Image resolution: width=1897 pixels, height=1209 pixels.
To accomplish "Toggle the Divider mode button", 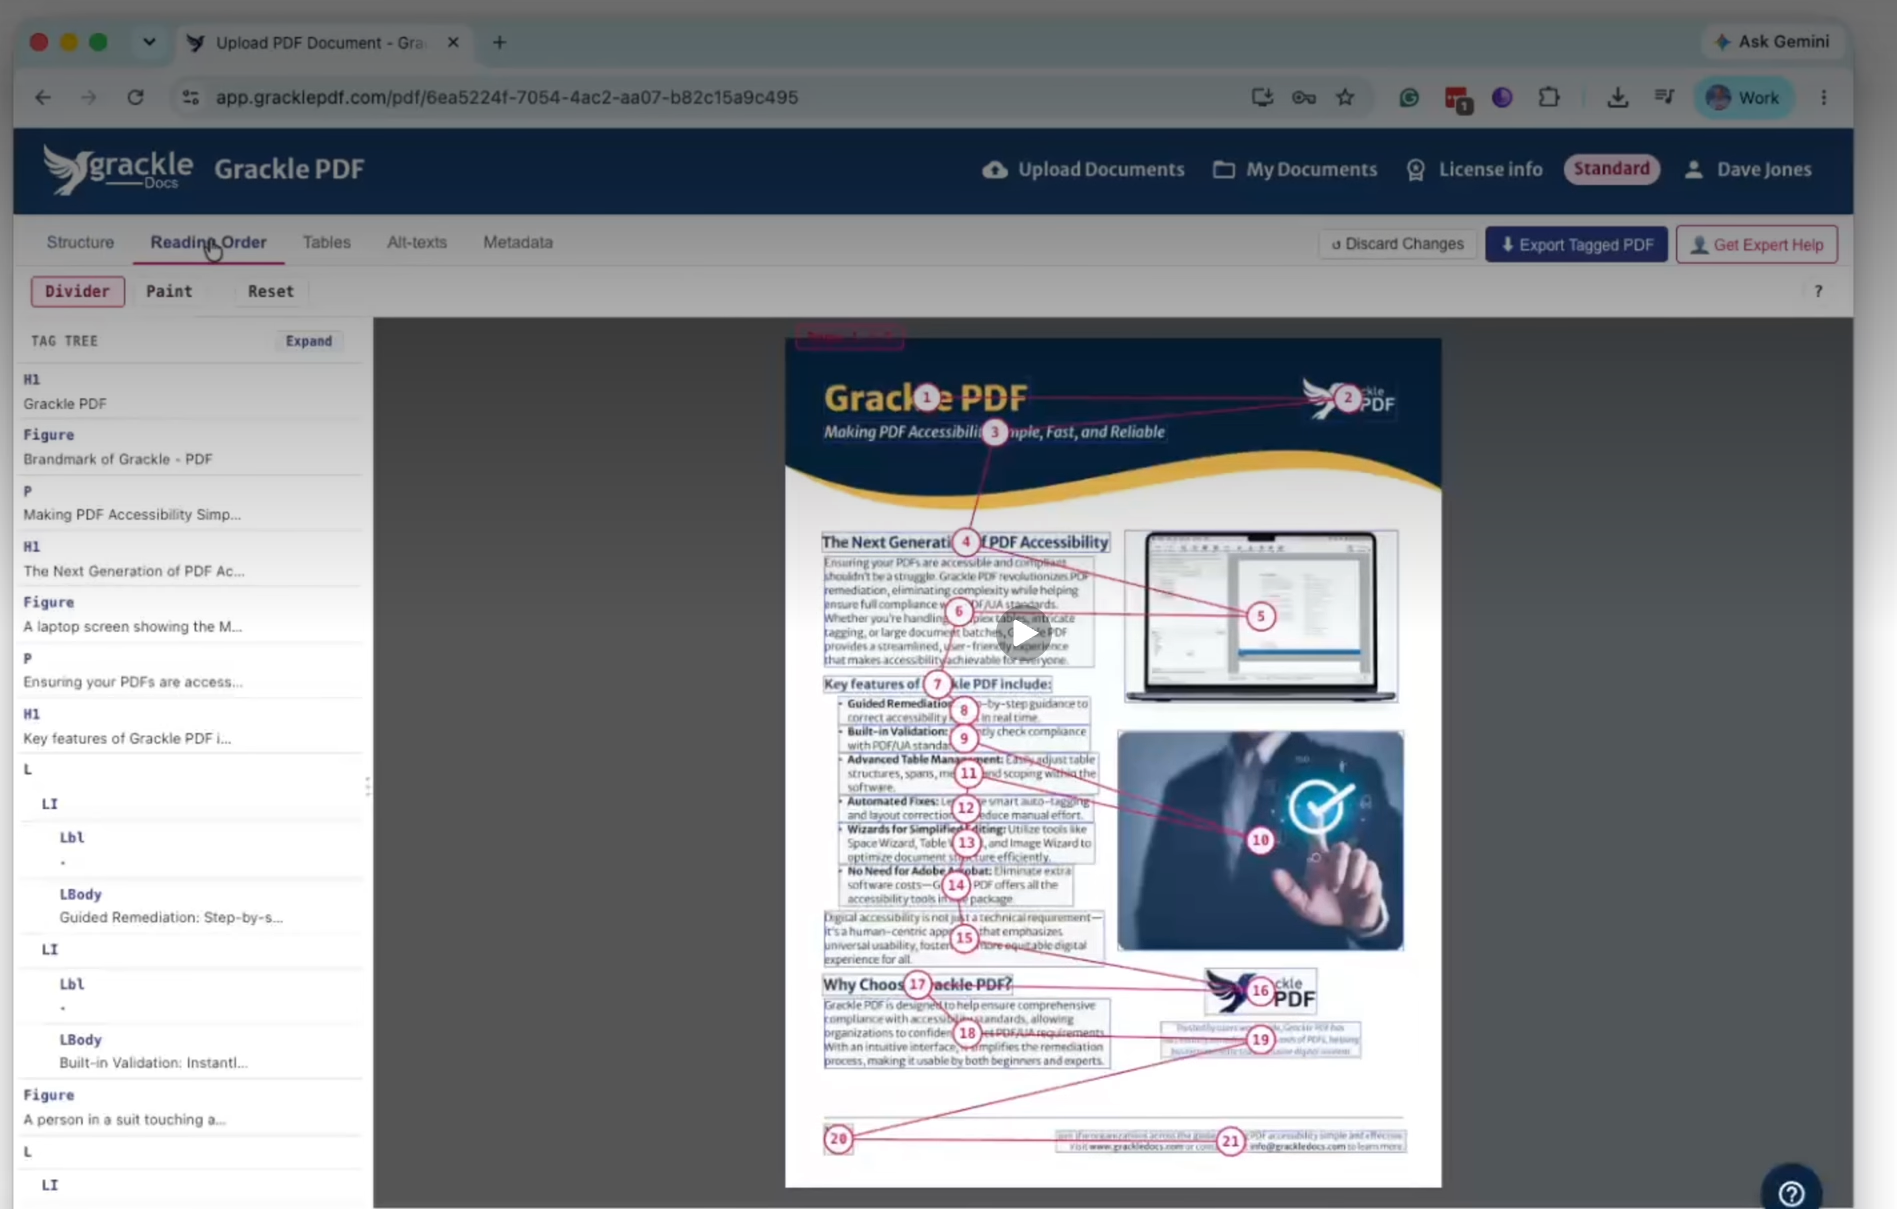I will tap(77, 291).
